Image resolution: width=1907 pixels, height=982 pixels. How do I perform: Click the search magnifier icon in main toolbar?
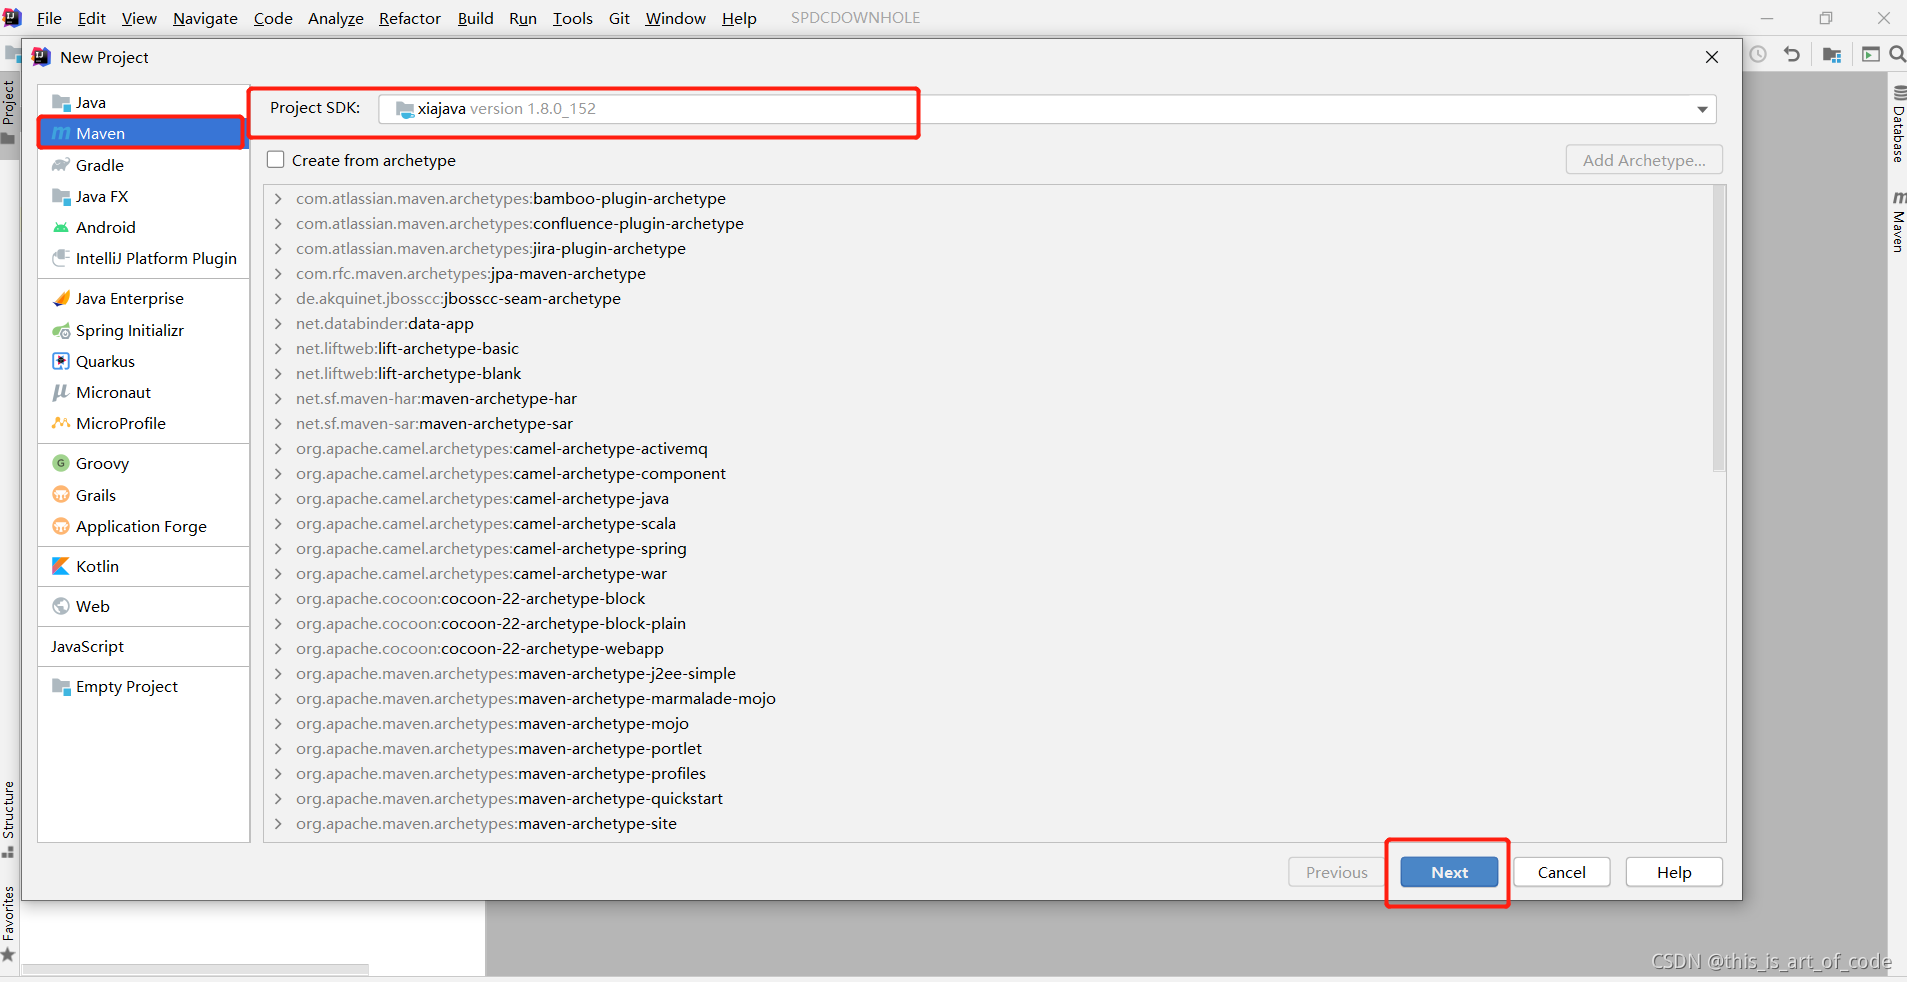pyautogui.click(x=1897, y=54)
